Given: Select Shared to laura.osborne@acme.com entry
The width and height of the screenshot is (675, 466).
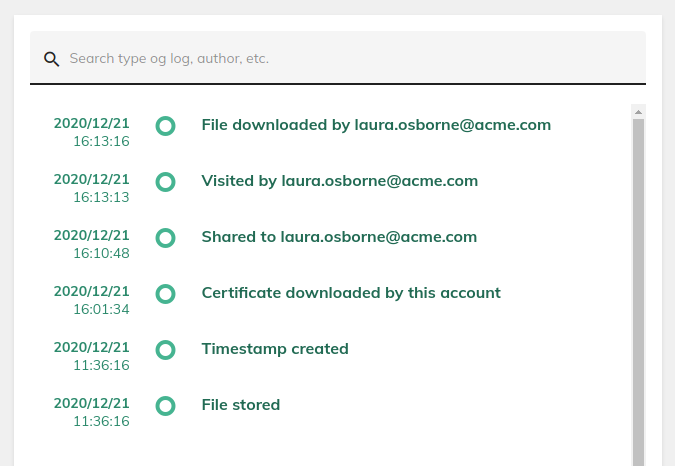Looking at the screenshot, I should [339, 237].
